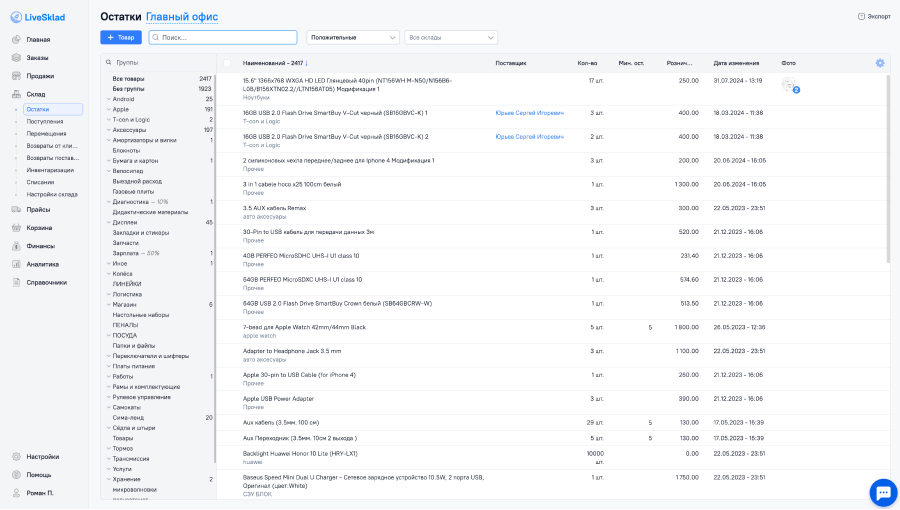Expand the Дисплеи group
Screen dimensions: 900x510
coord(108,223)
